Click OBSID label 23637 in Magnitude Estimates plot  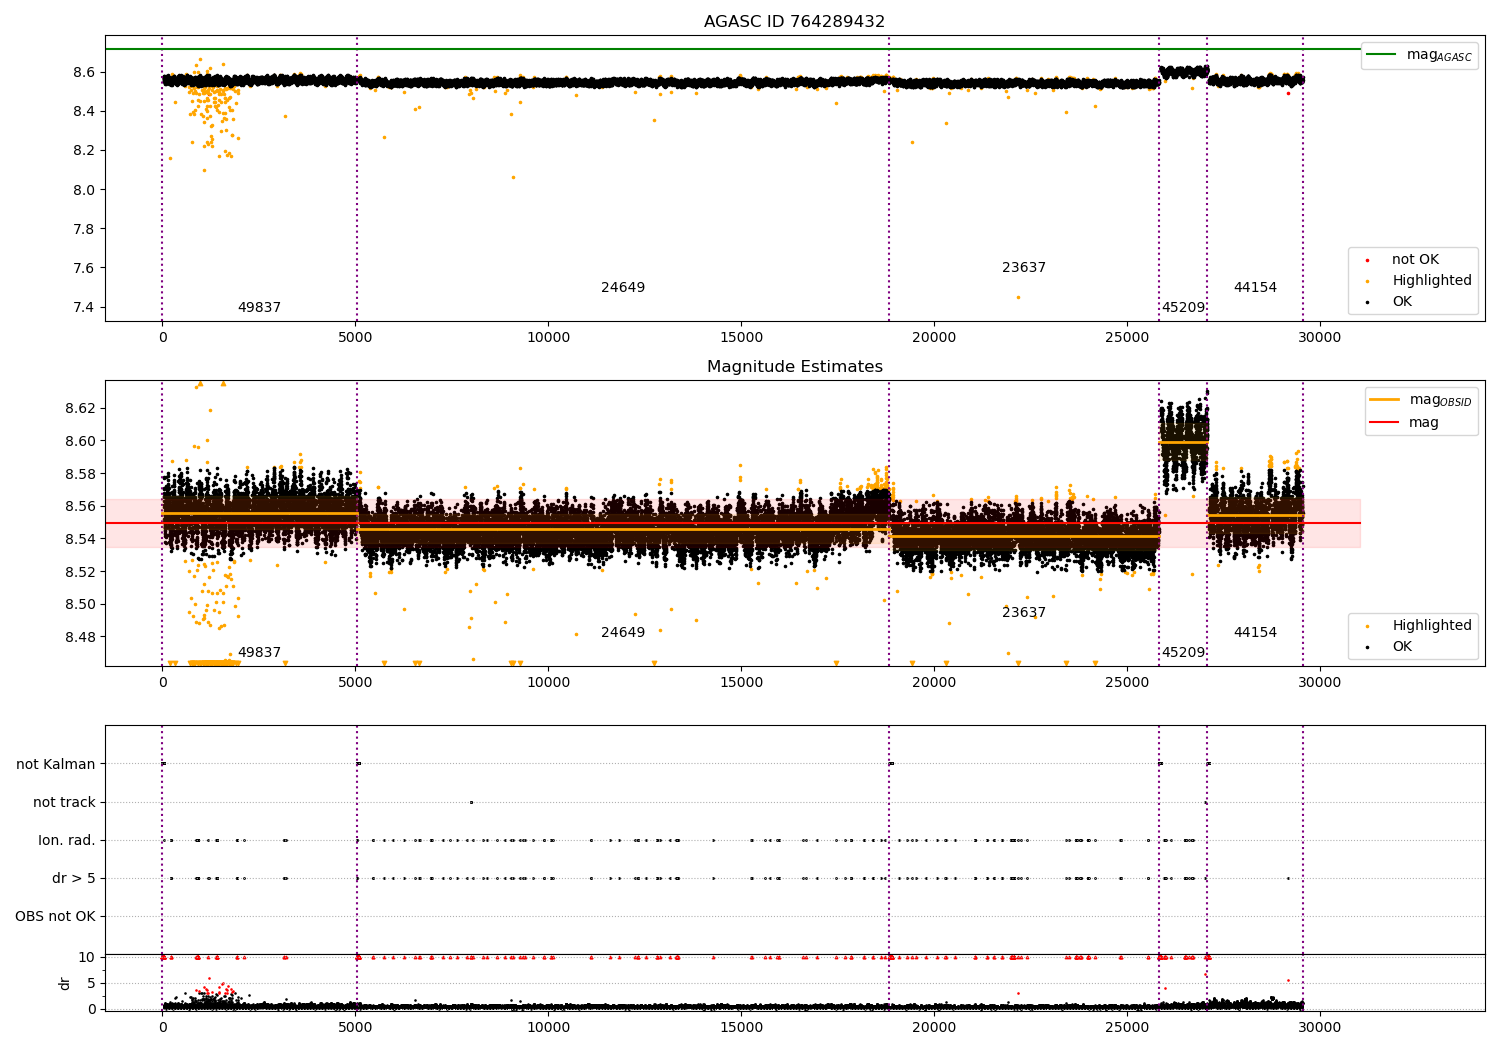click(1024, 613)
